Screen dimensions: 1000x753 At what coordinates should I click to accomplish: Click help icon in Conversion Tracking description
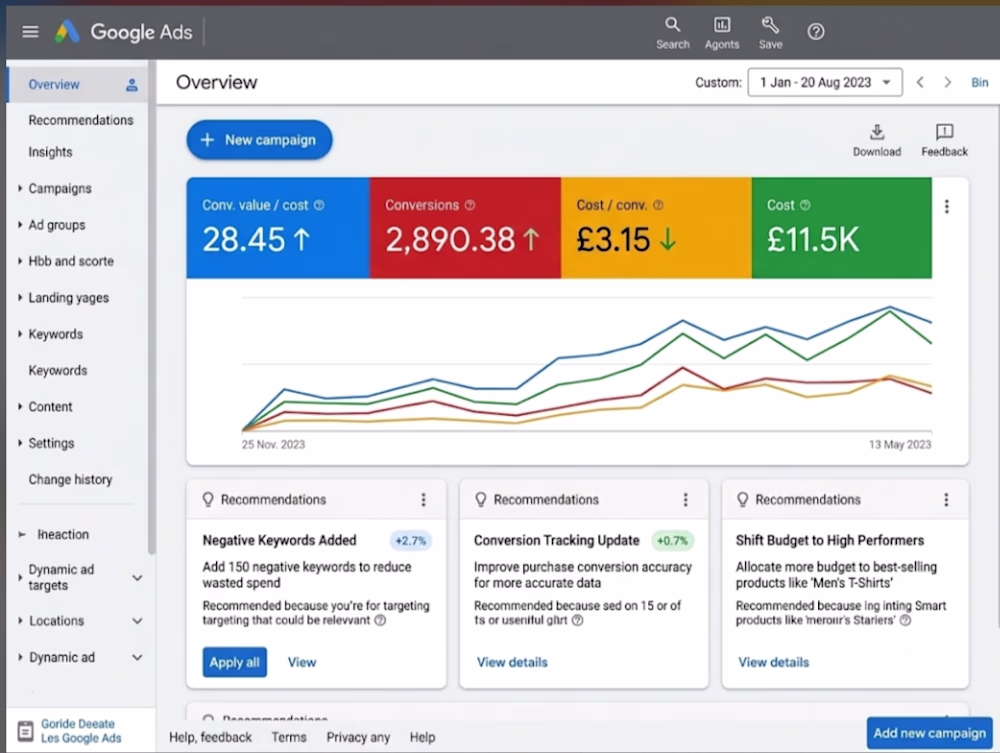coord(577,620)
